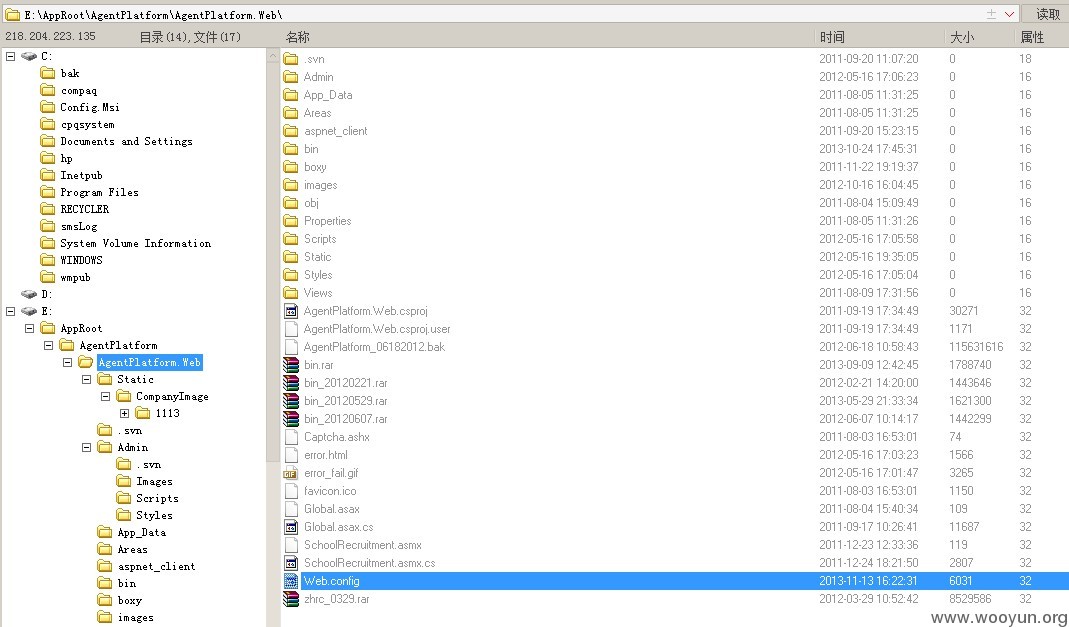Click the file icon of AgentPlatform_06182012.bak

(291, 347)
